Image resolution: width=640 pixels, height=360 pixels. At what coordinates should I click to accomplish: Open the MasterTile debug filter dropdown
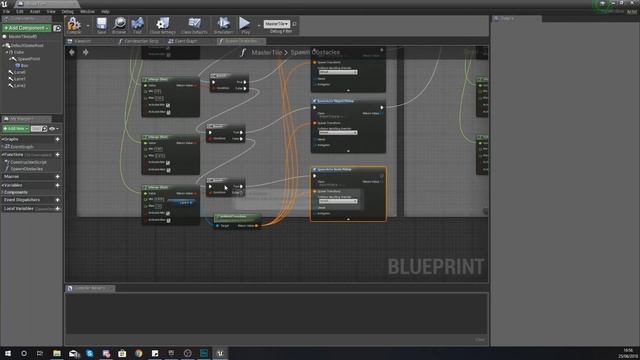tap(277, 24)
